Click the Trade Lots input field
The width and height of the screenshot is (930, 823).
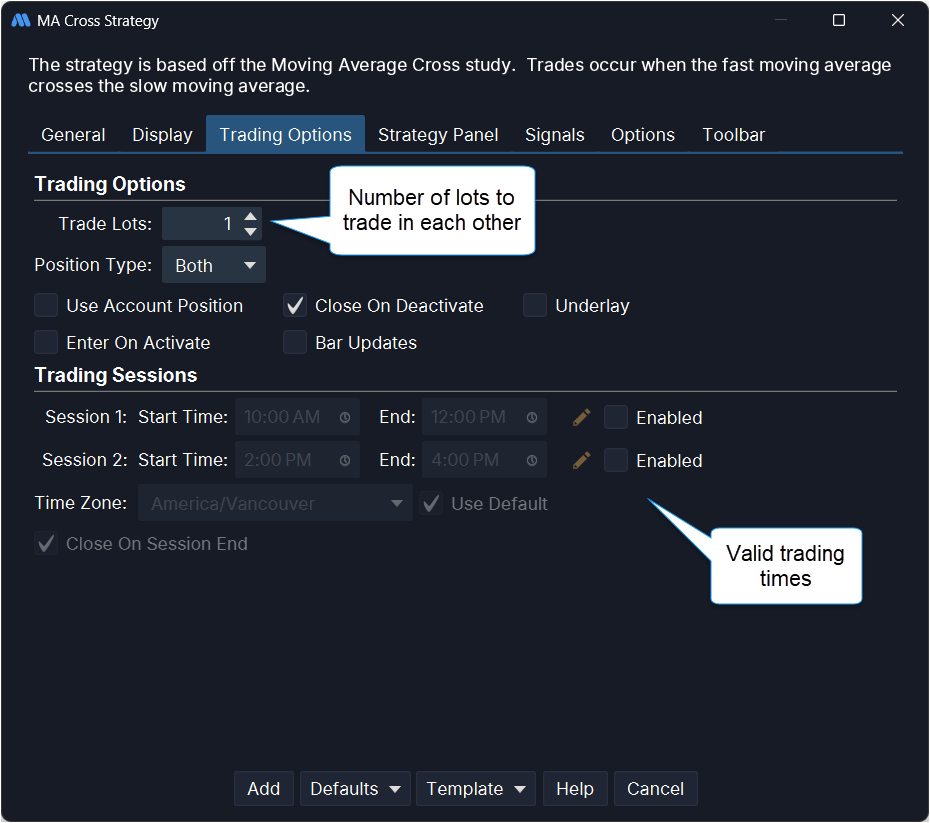click(x=201, y=224)
